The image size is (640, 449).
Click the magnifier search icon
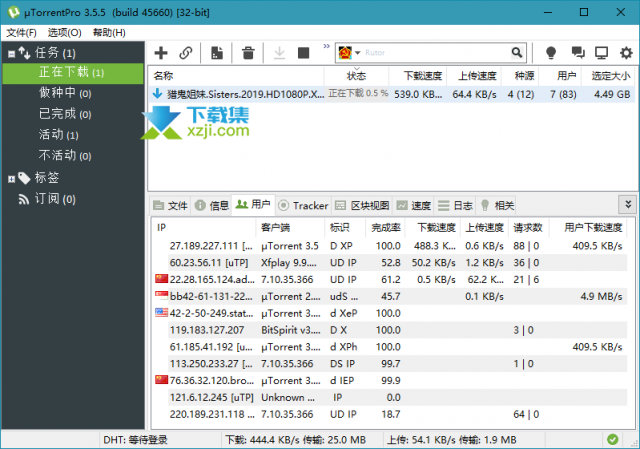pos(517,53)
